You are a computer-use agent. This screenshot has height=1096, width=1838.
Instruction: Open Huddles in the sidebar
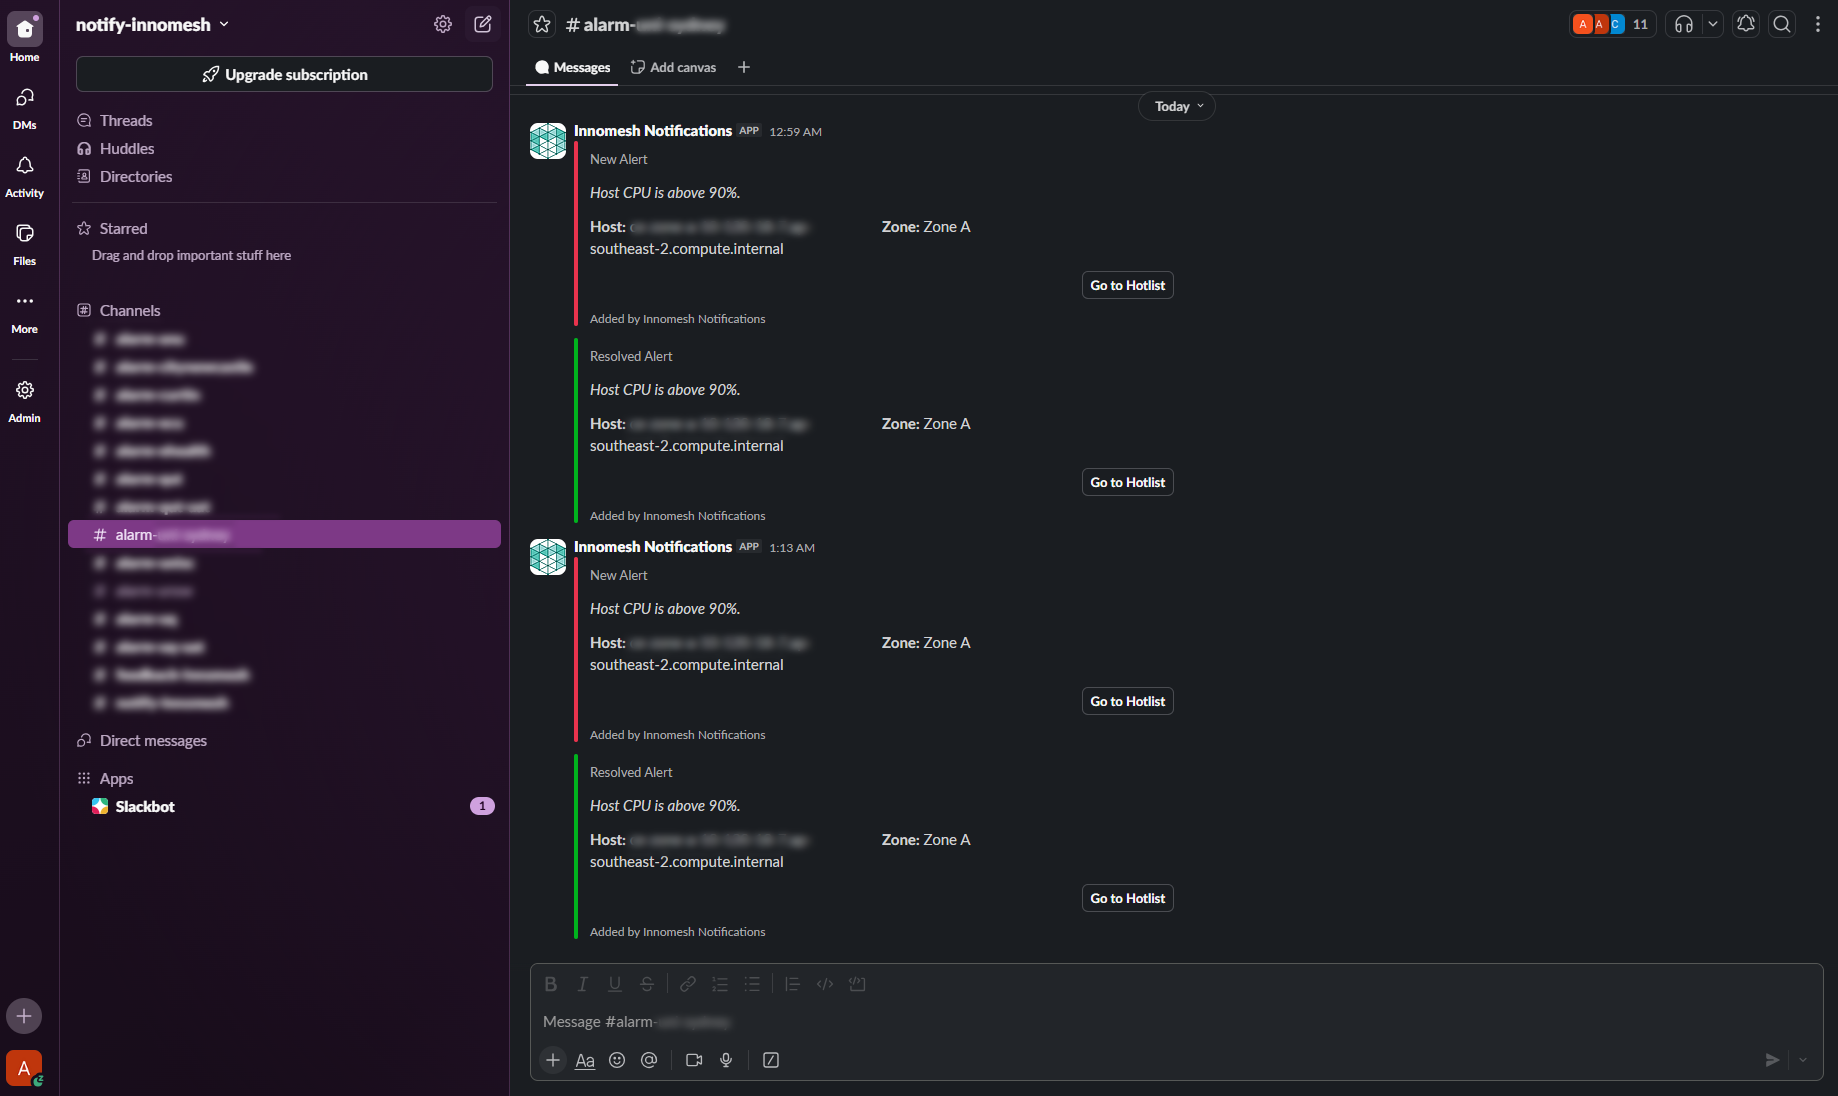[126, 148]
